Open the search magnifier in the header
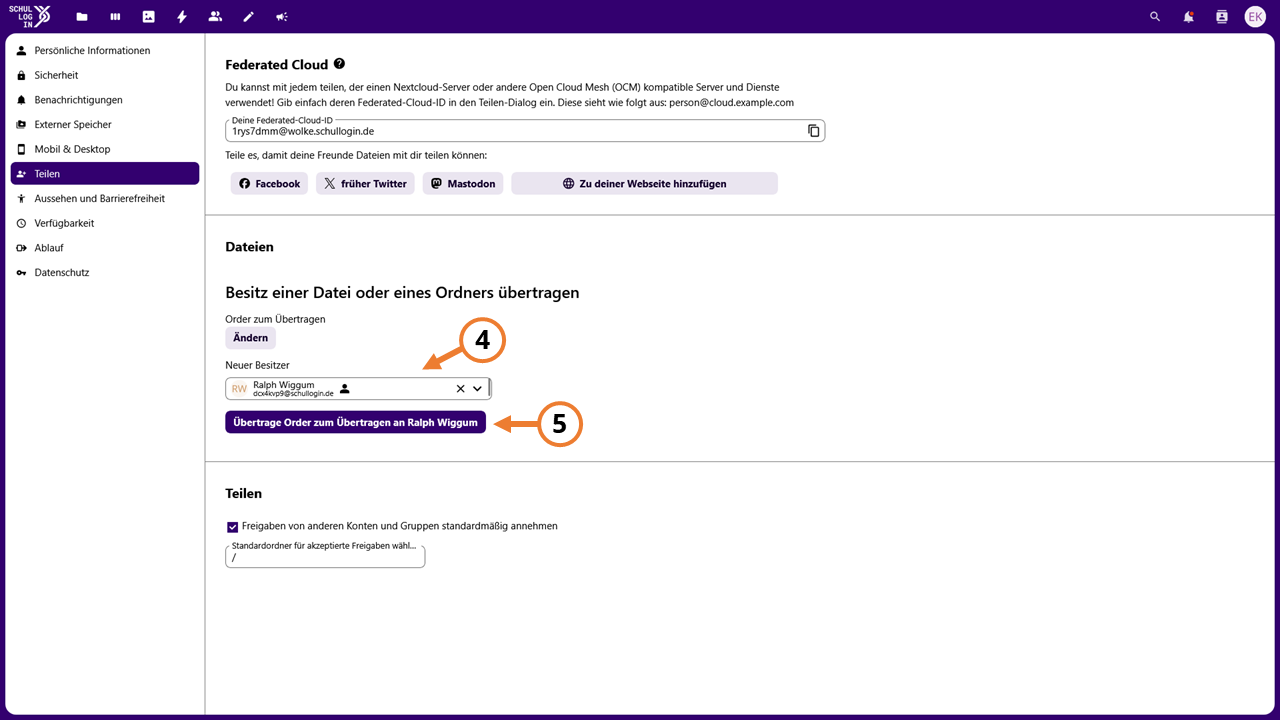The width and height of the screenshot is (1280, 720). coord(1155,17)
